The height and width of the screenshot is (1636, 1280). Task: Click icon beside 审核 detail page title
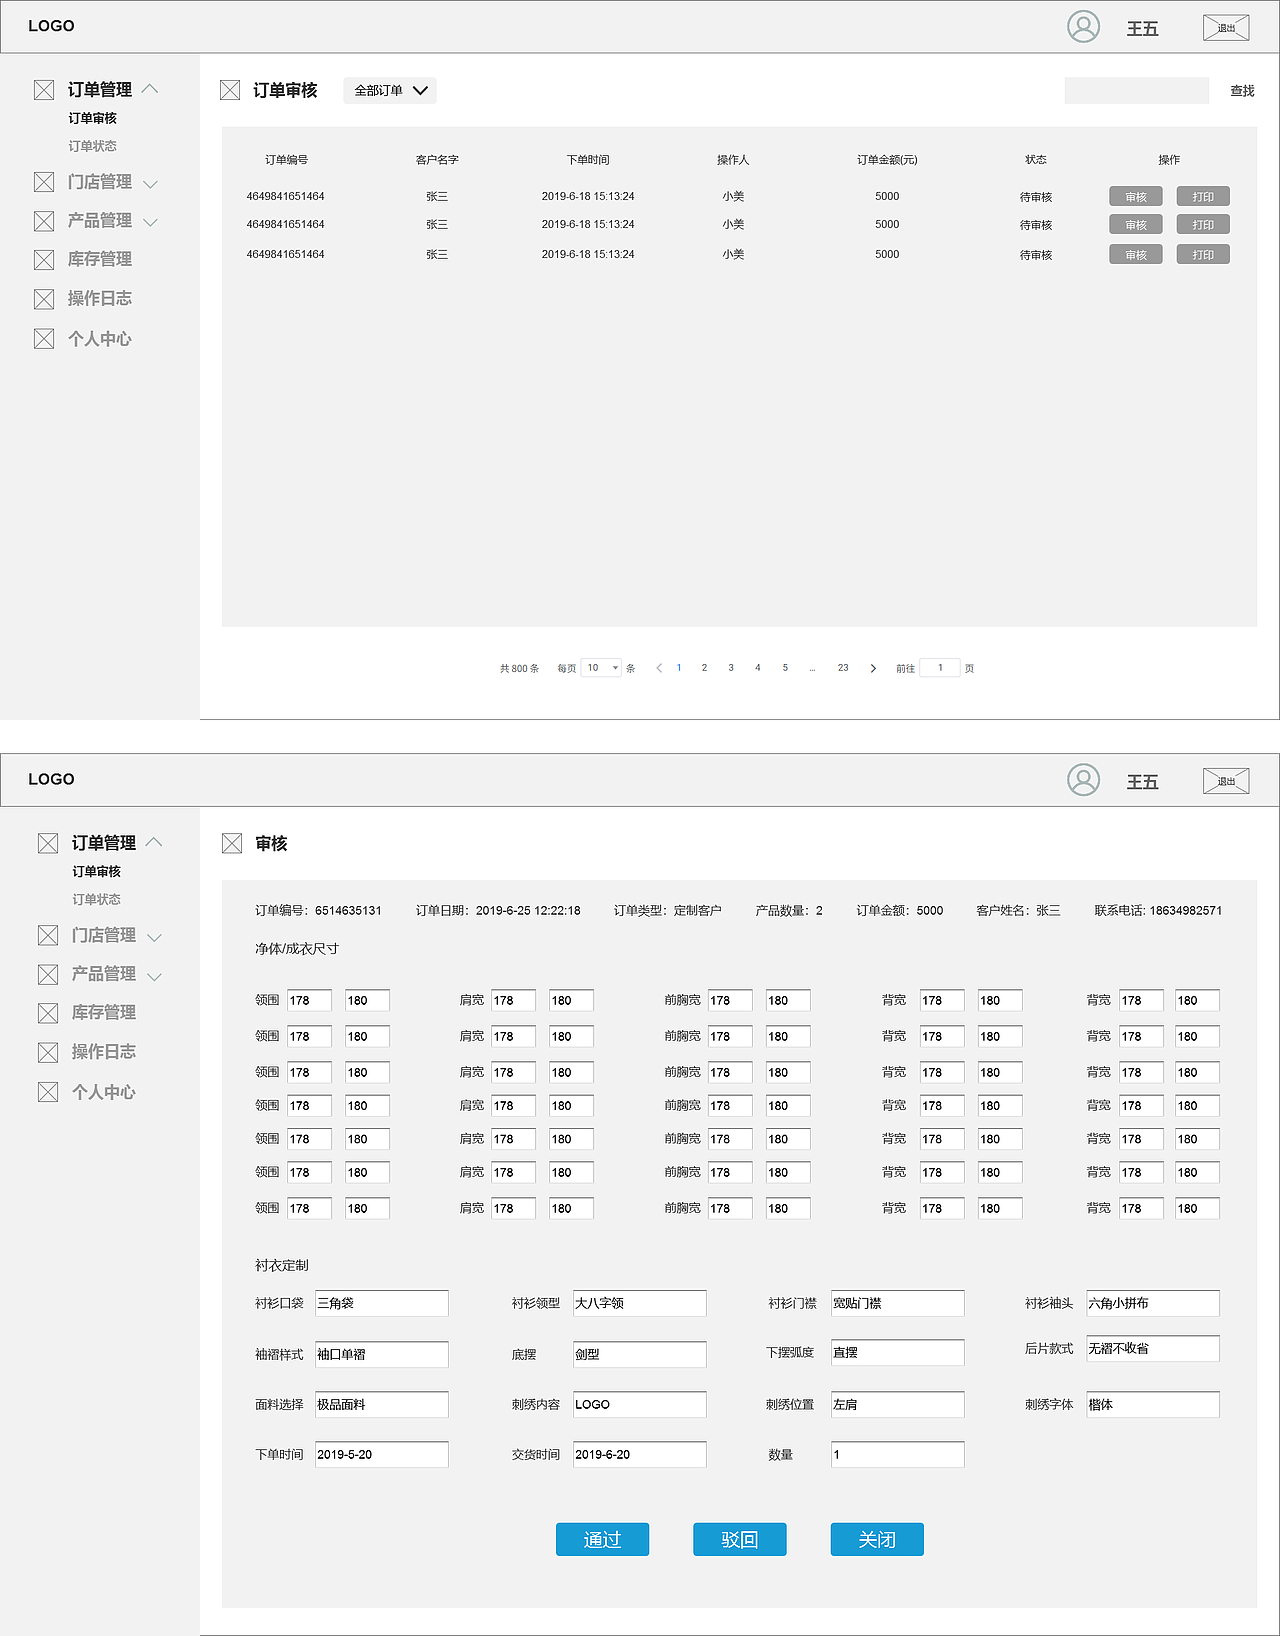point(232,843)
